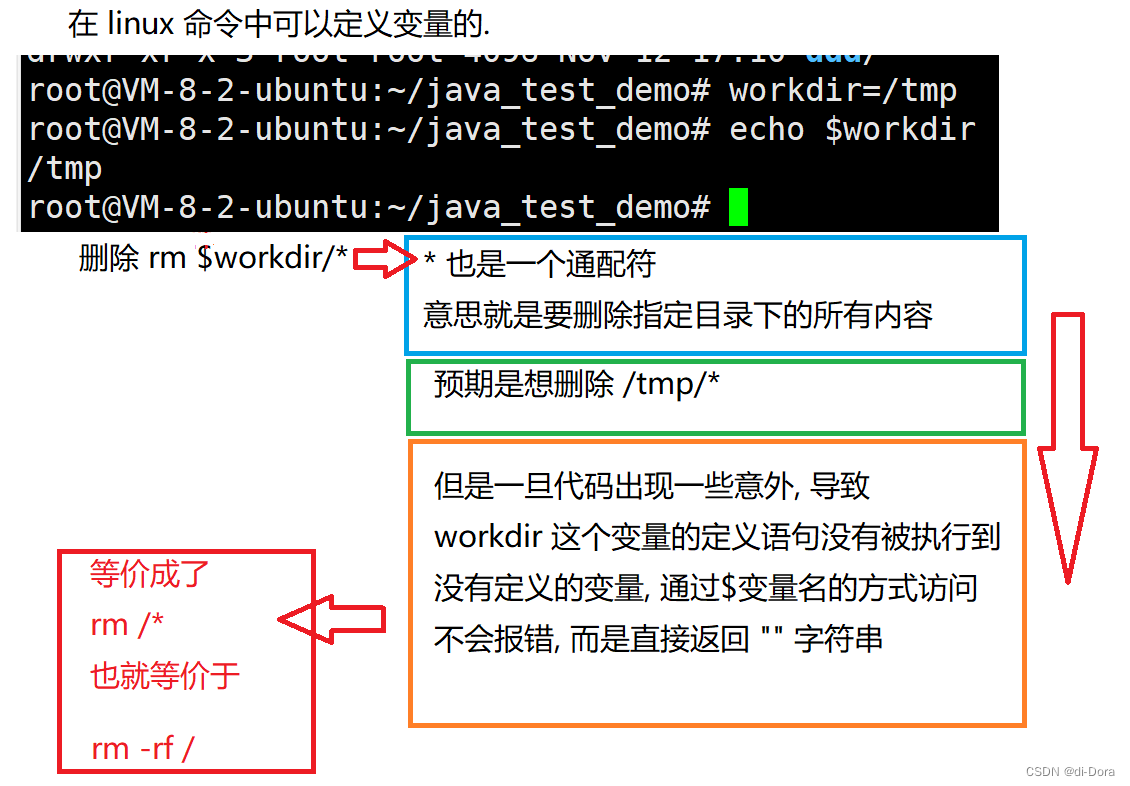Click the orange explanation box
This screenshot has height=786, width=1130.
(717, 584)
